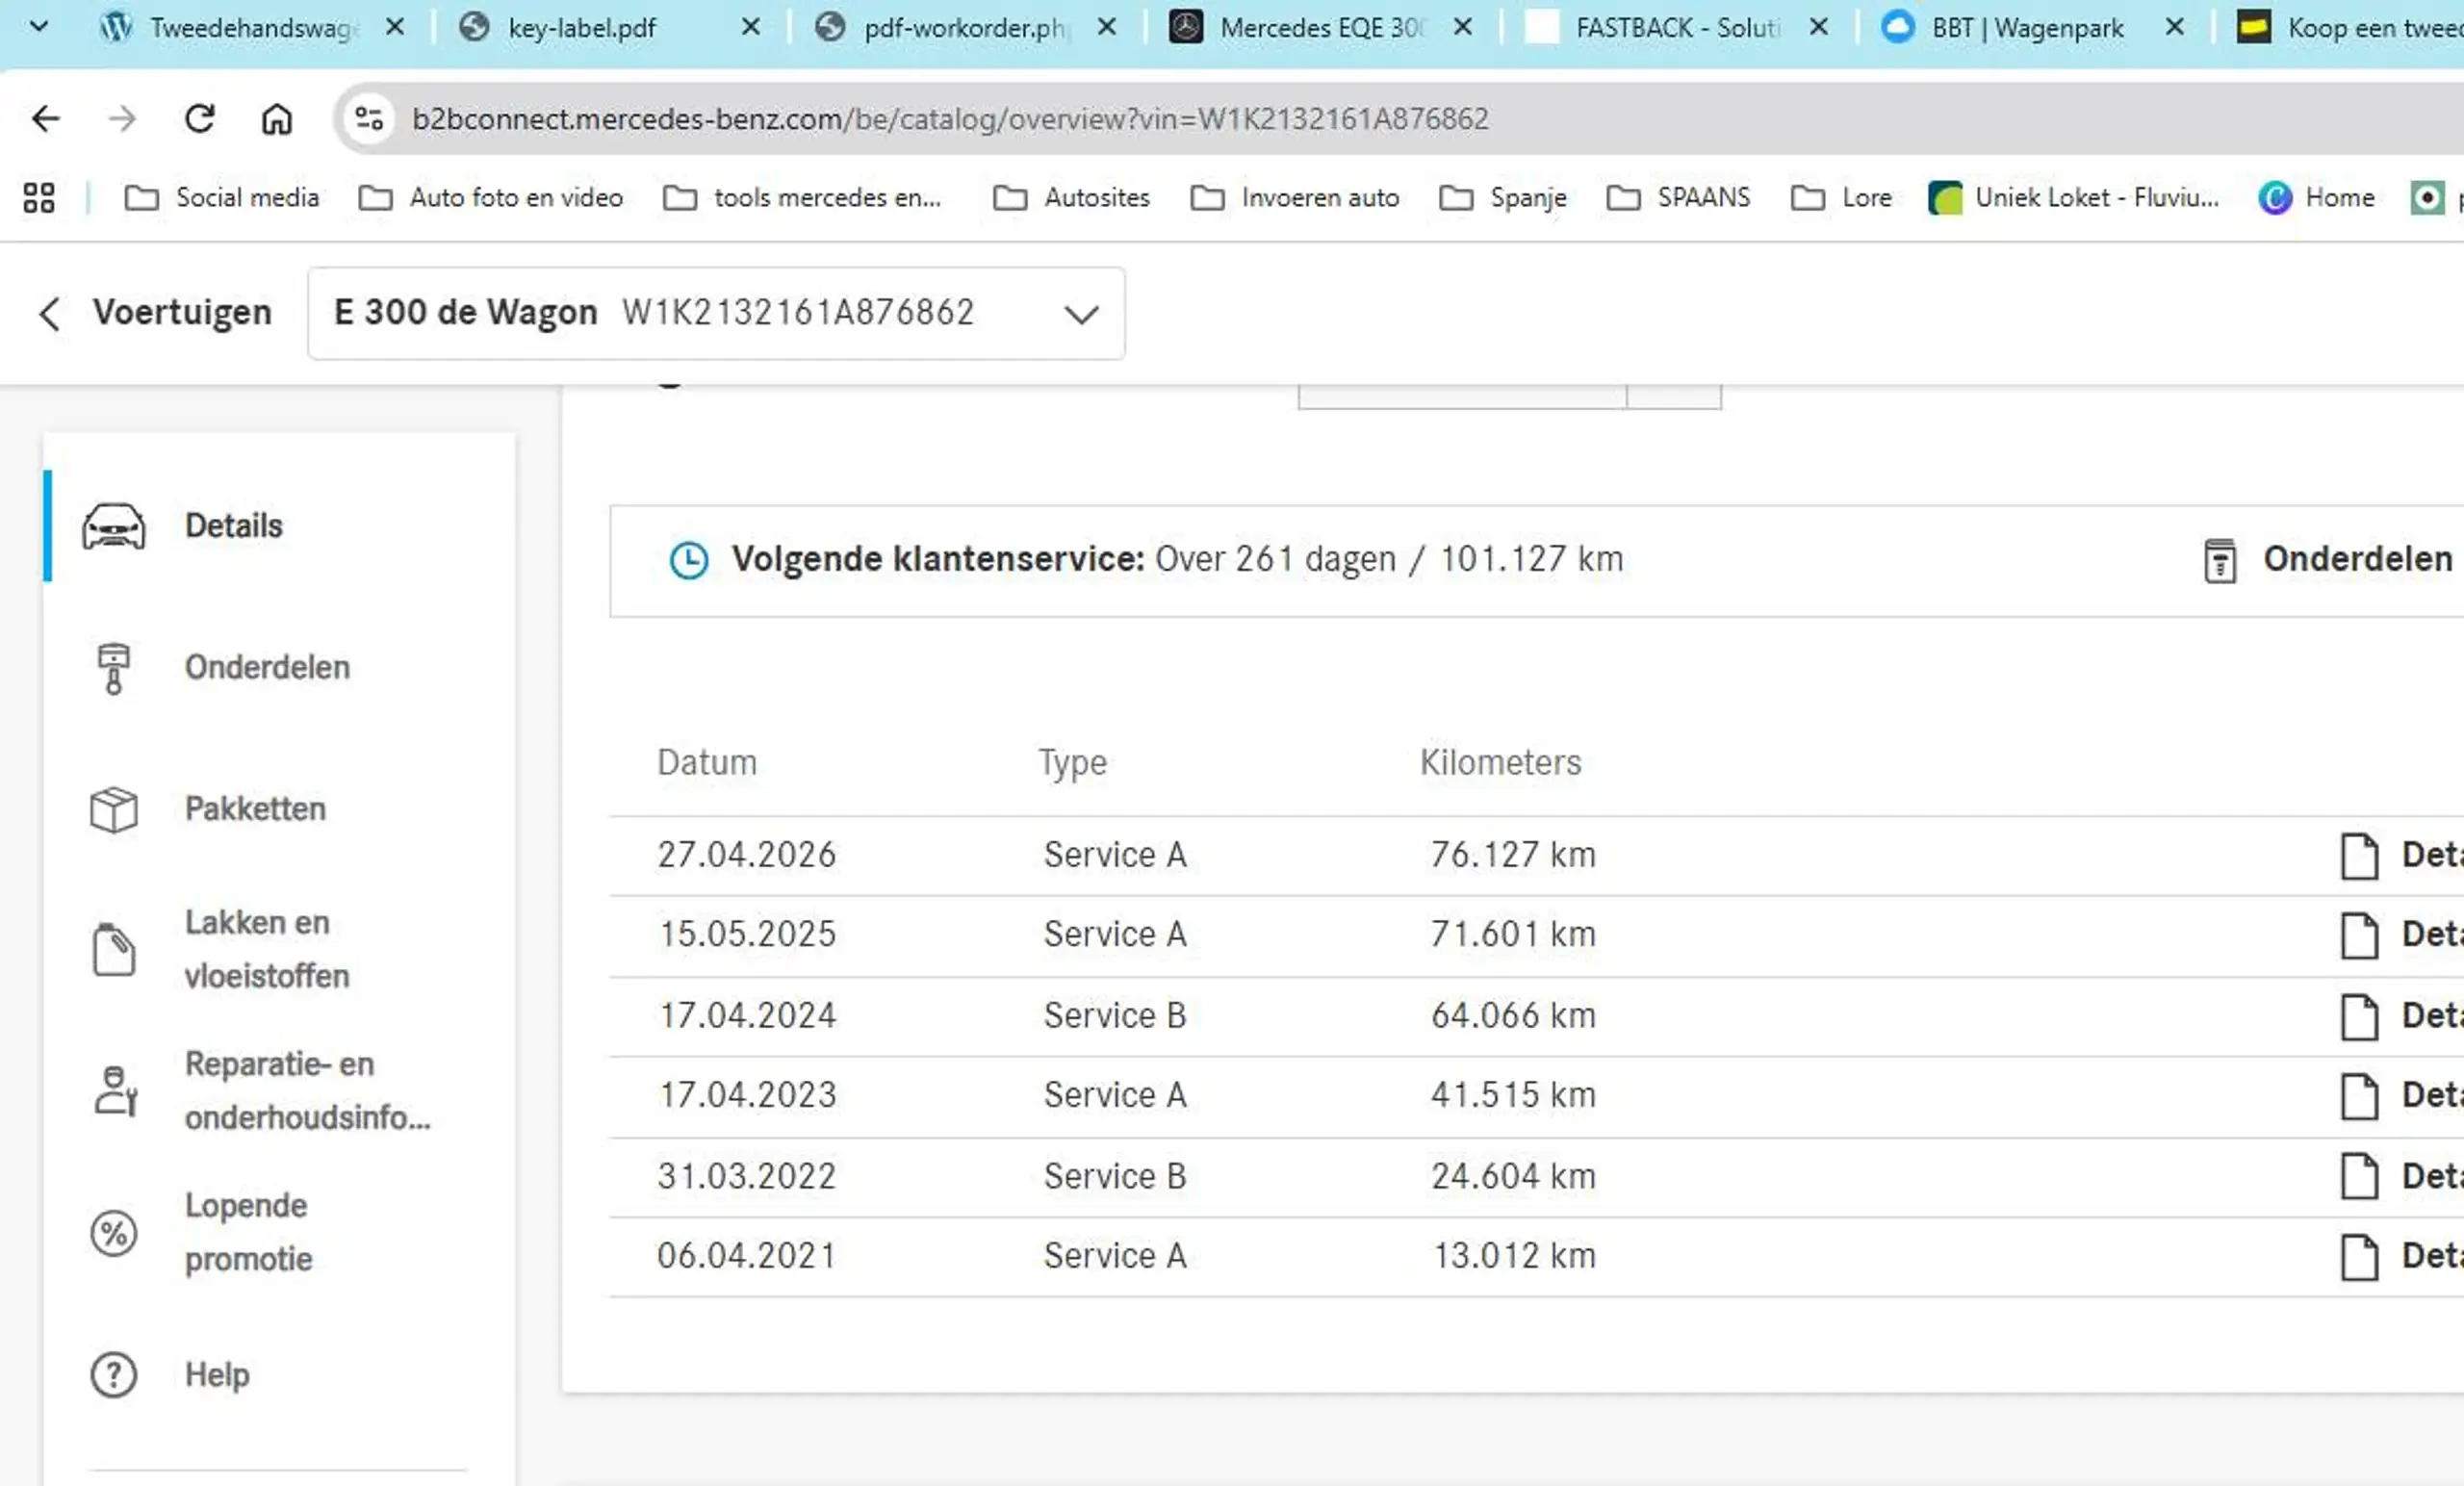Select the 17.04.2024 date cell
This screenshot has height=1486, width=2464.
(x=747, y=1016)
